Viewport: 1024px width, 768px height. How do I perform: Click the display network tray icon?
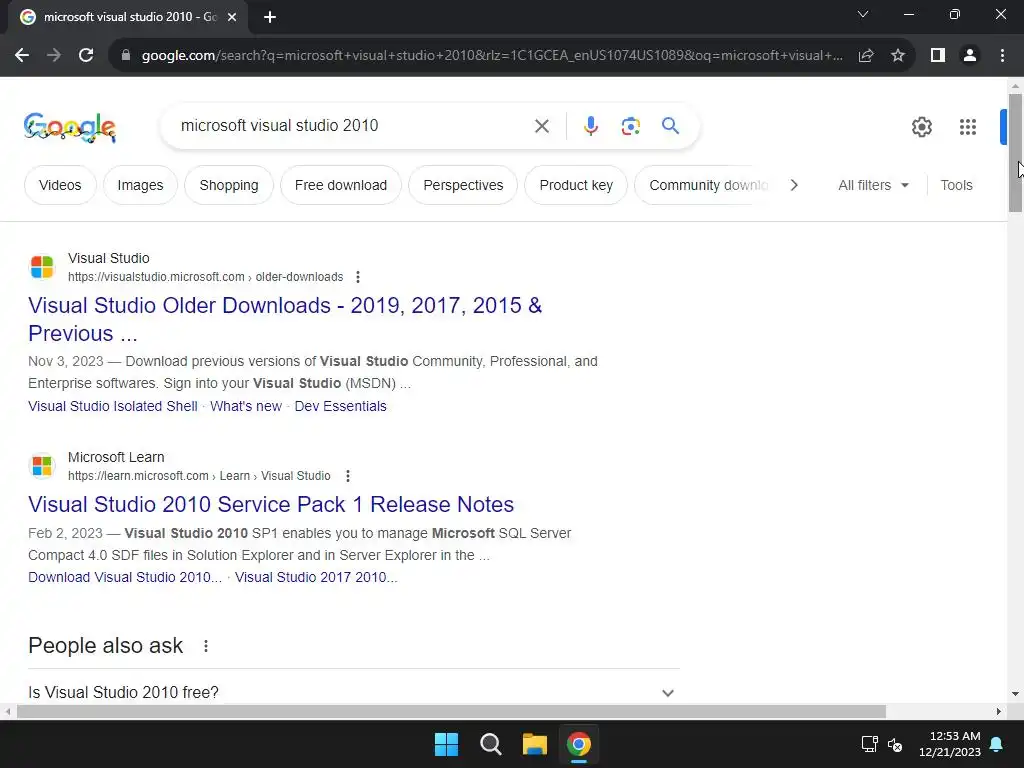click(869, 744)
